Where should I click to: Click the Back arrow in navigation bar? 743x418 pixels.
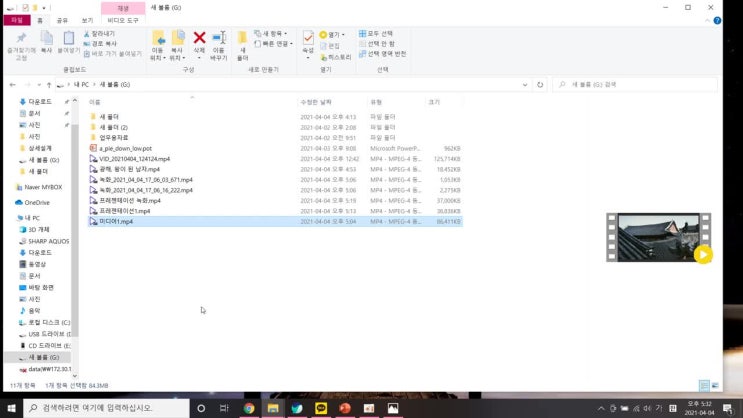13,84
